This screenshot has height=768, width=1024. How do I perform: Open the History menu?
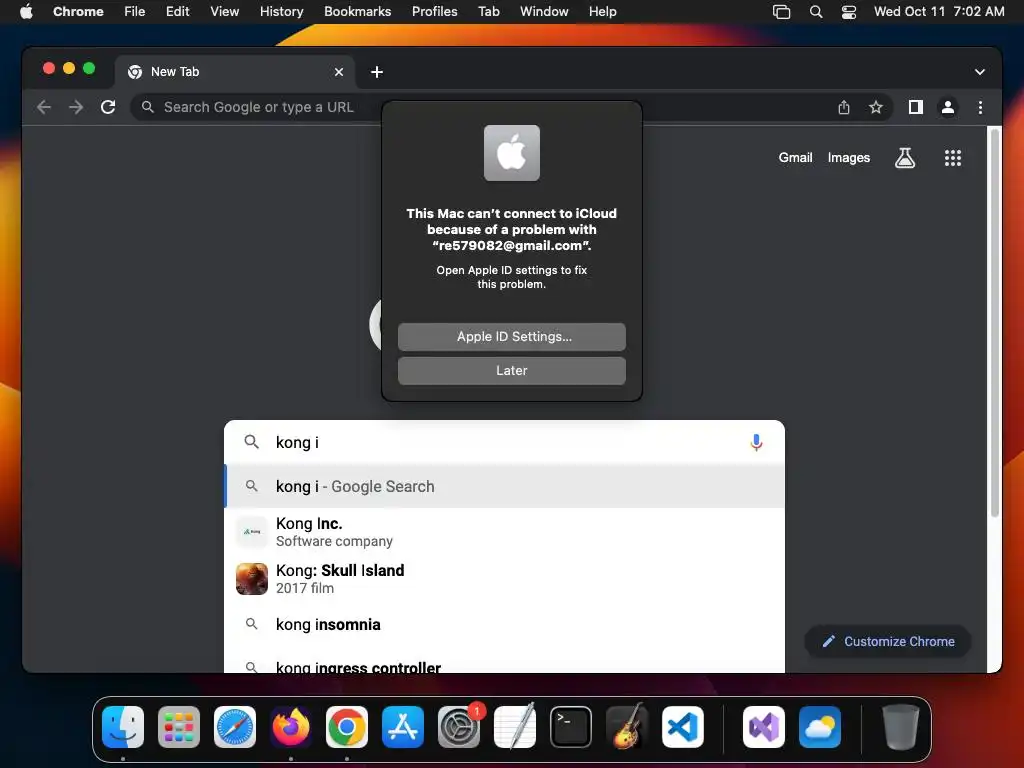tap(281, 11)
